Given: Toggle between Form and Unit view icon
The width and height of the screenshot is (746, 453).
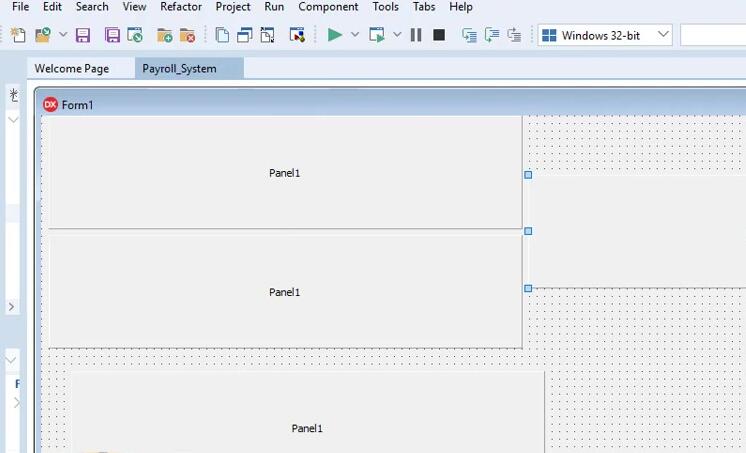Looking at the screenshot, I should (x=267, y=35).
